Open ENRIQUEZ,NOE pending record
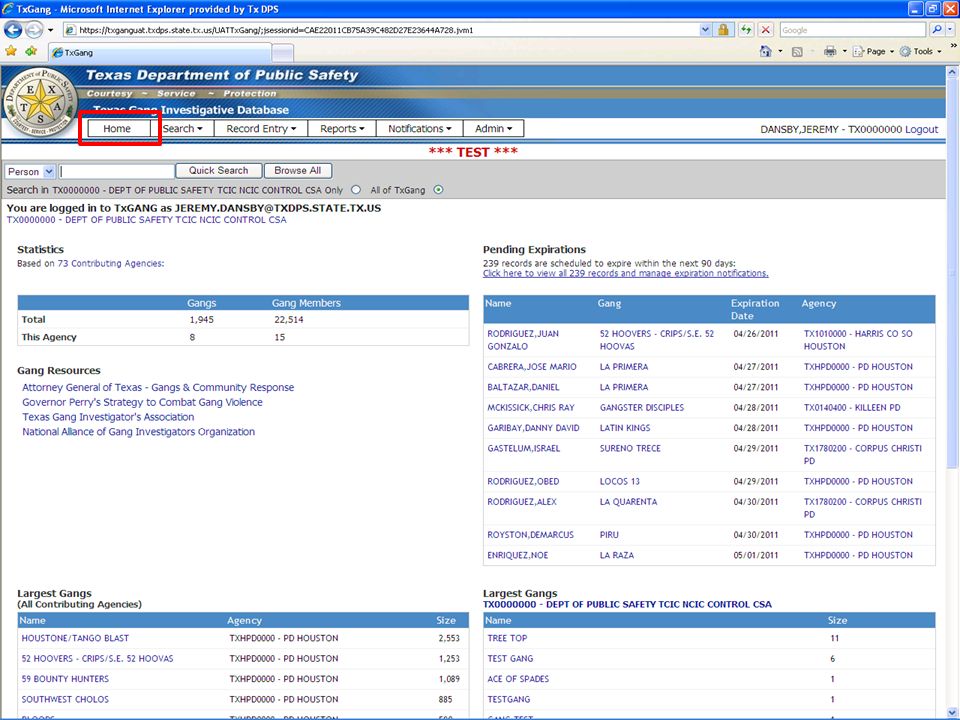The height and width of the screenshot is (720, 960). pyautogui.click(x=517, y=555)
